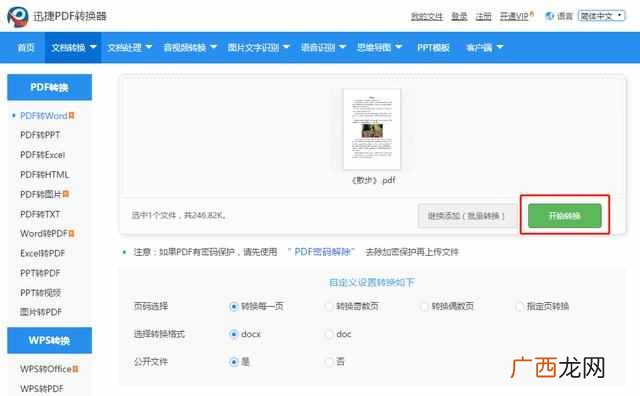This screenshot has height=396, width=640.
Task: Select the 转换奇数页 radio button
Action: click(x=329, y=306)
